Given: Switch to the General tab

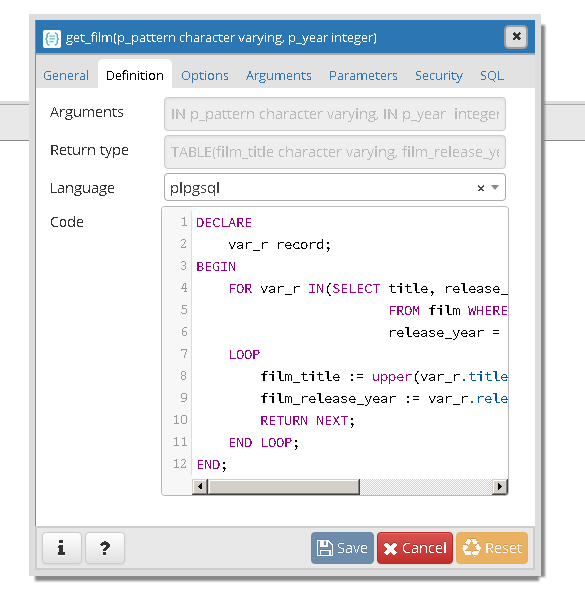Looking at the screenshot, I should click(x=66, y=75).
